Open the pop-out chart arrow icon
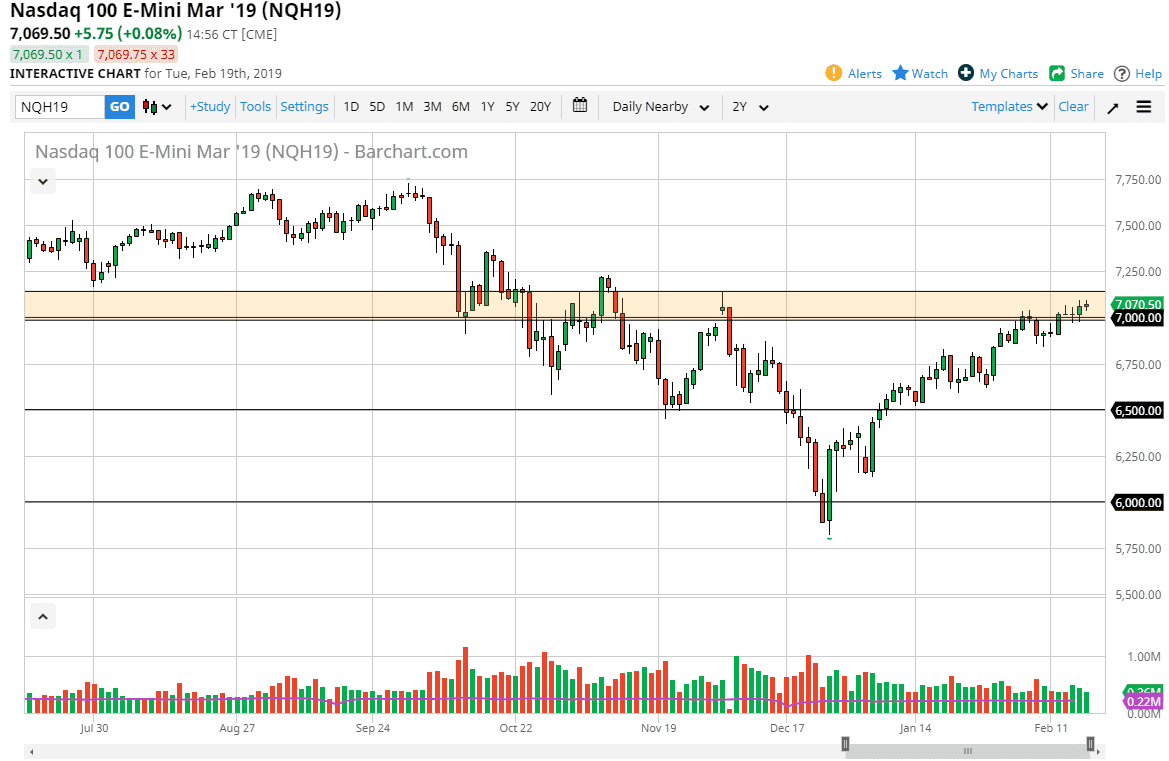This screenshot has height=761, width=1169. click(1112, 107)
